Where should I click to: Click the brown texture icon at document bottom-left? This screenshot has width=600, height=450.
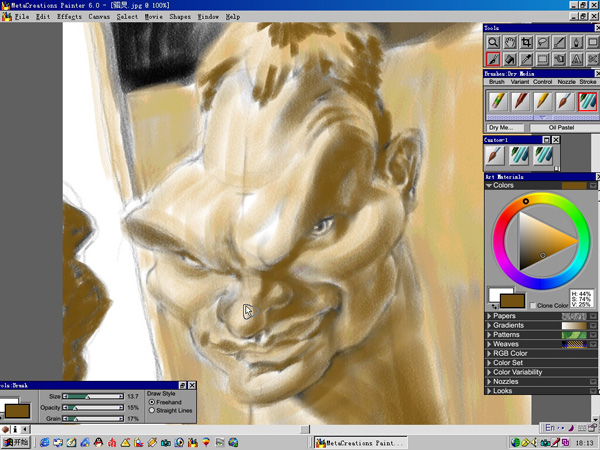5,429
